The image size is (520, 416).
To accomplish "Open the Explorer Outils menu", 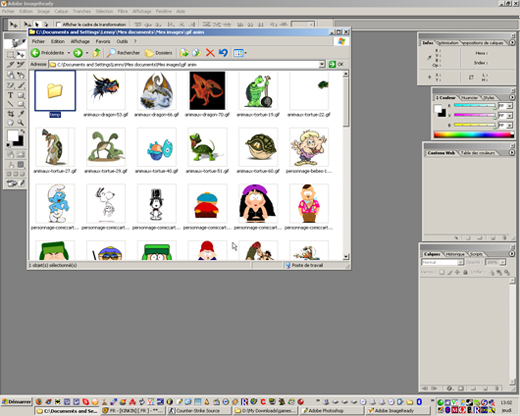I will (122, 41).
